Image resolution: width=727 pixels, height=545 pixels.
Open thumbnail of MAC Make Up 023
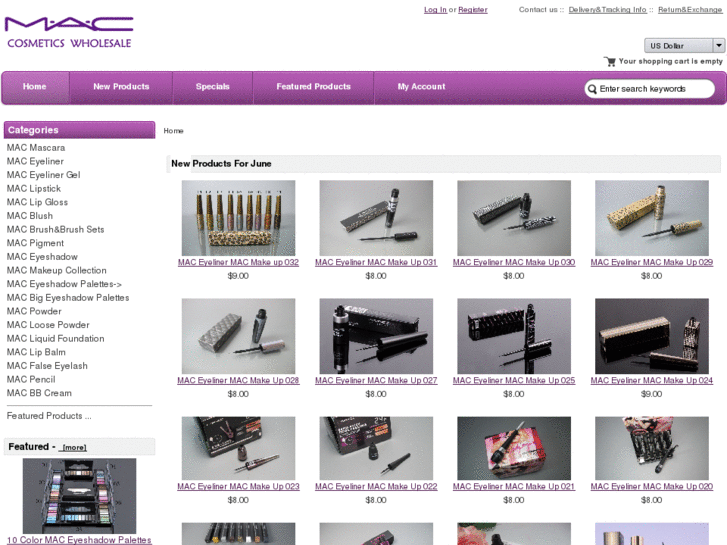(238, 448)
